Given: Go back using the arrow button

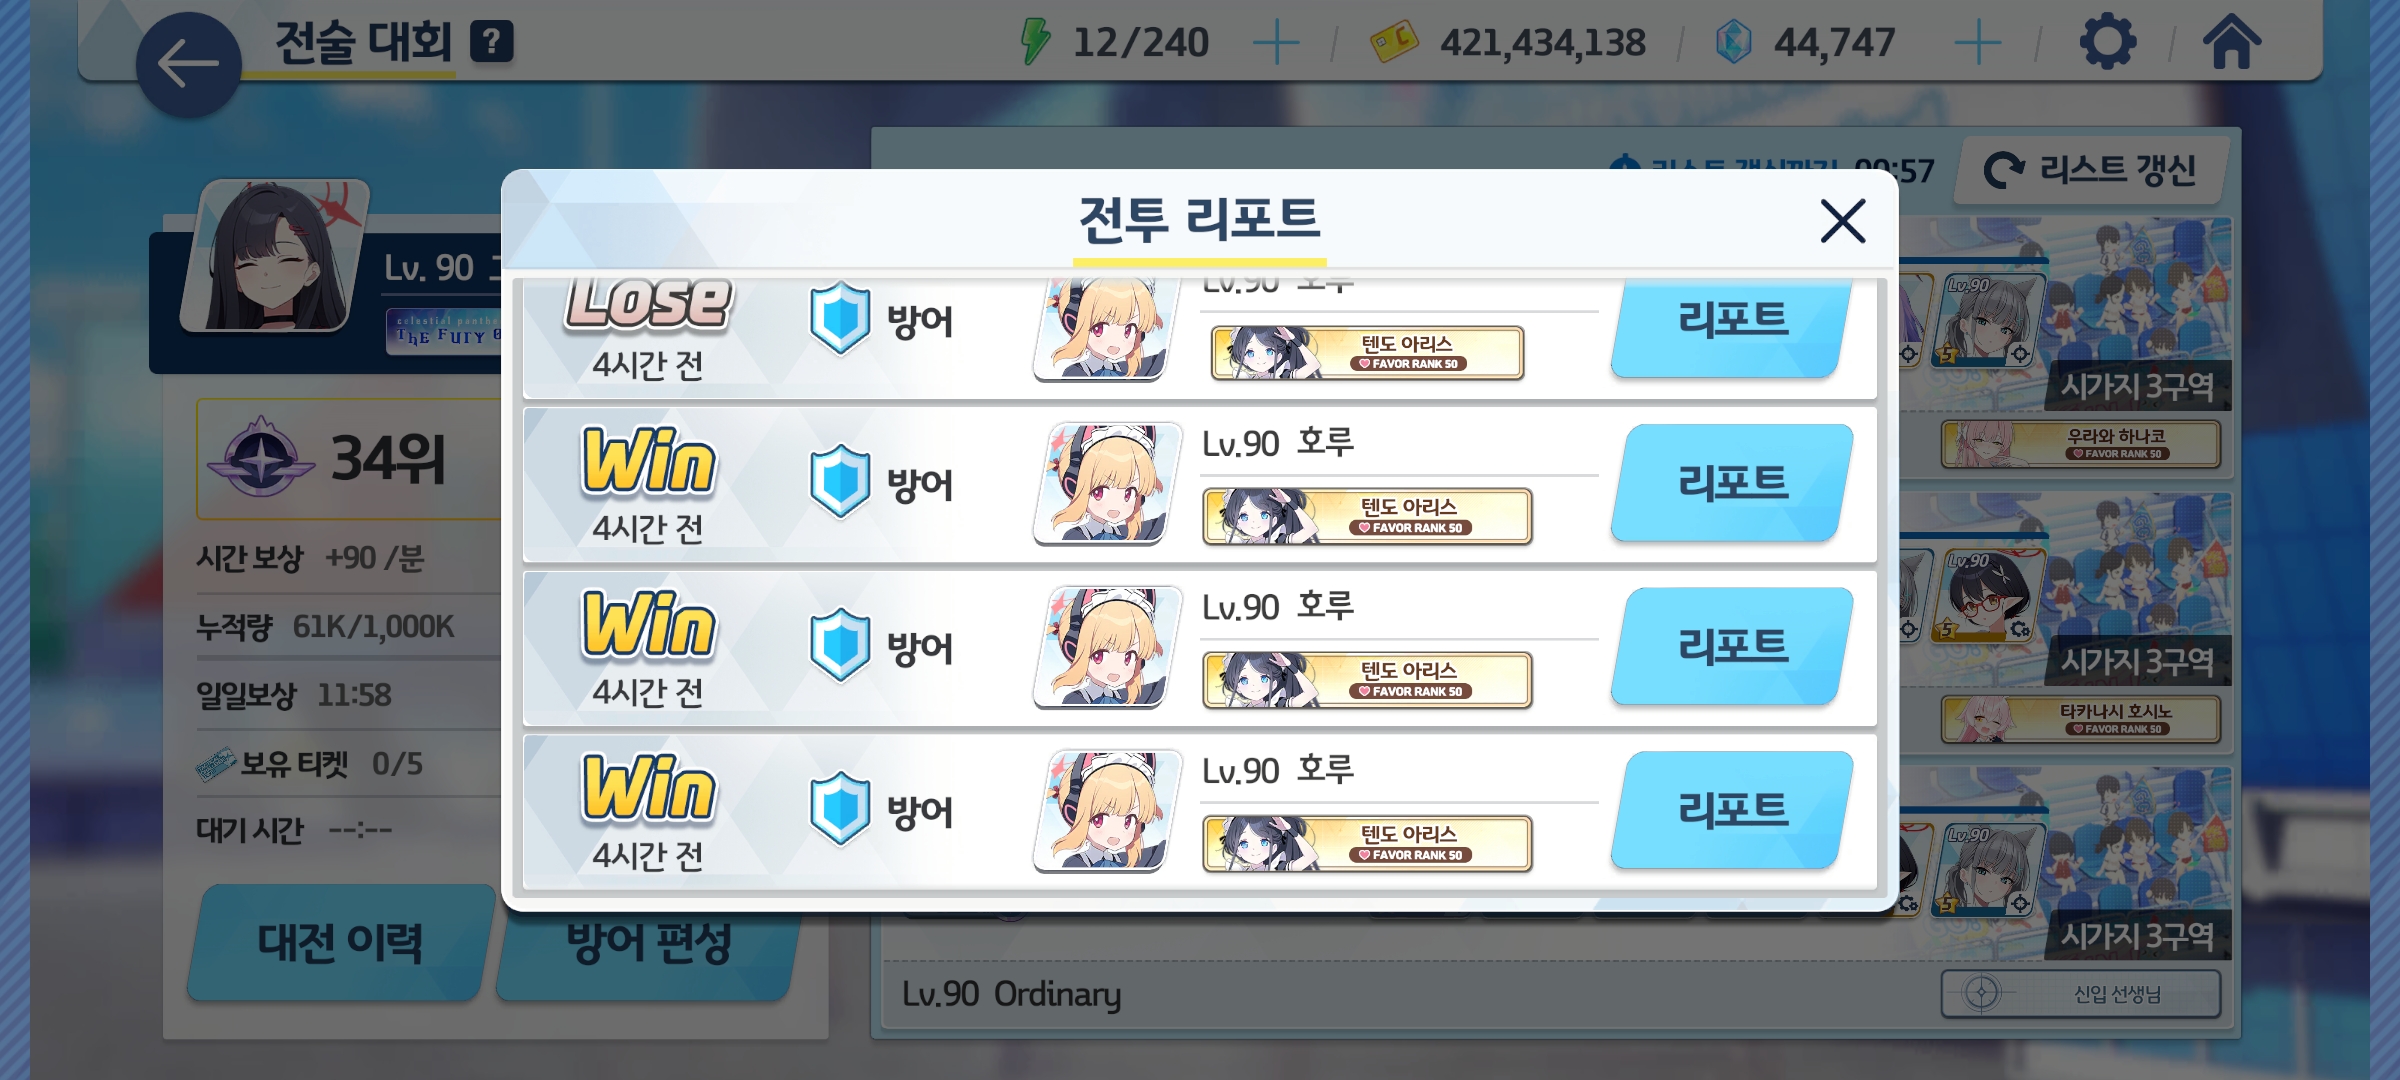Looking at the screenshot, I should pyautogui.click(x=188, y=65).
